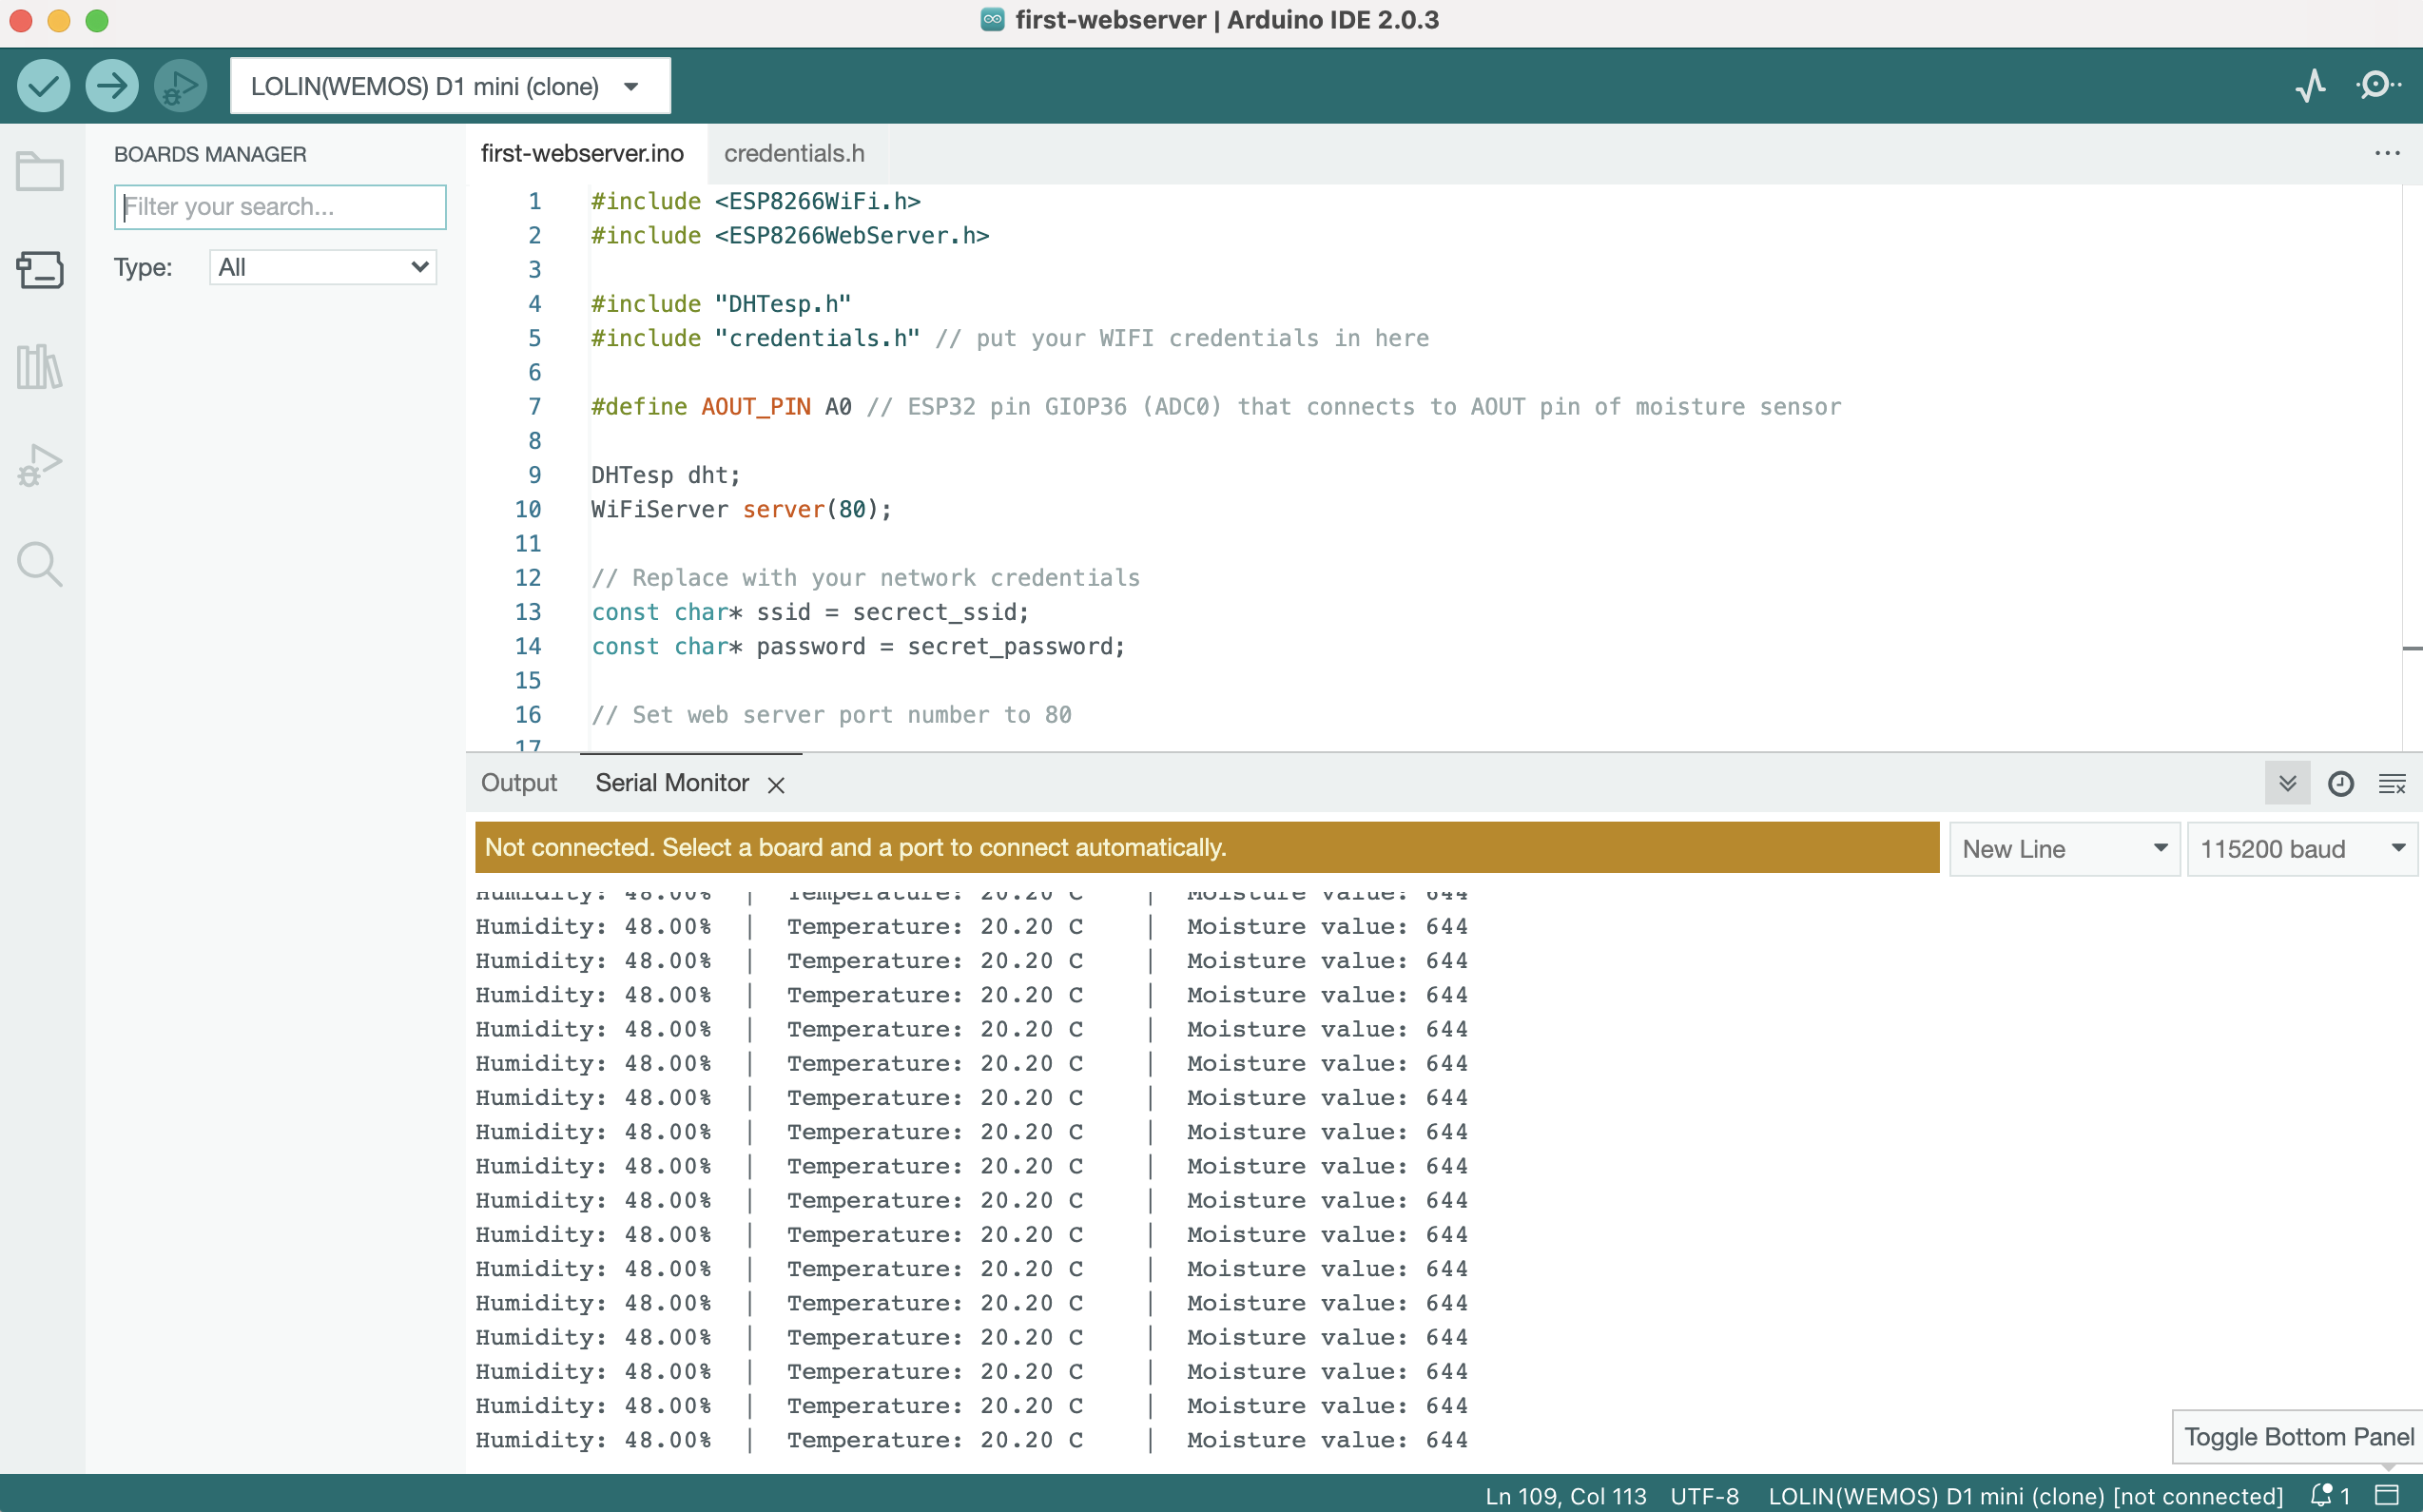Open the Serial Monitor magnifier icon in toolbar

pyautogui.click(x=2378, y=86)
